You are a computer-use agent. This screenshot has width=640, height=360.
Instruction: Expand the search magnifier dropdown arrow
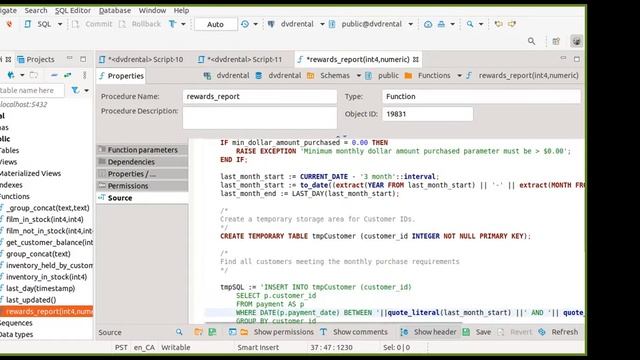coord(481,24)
